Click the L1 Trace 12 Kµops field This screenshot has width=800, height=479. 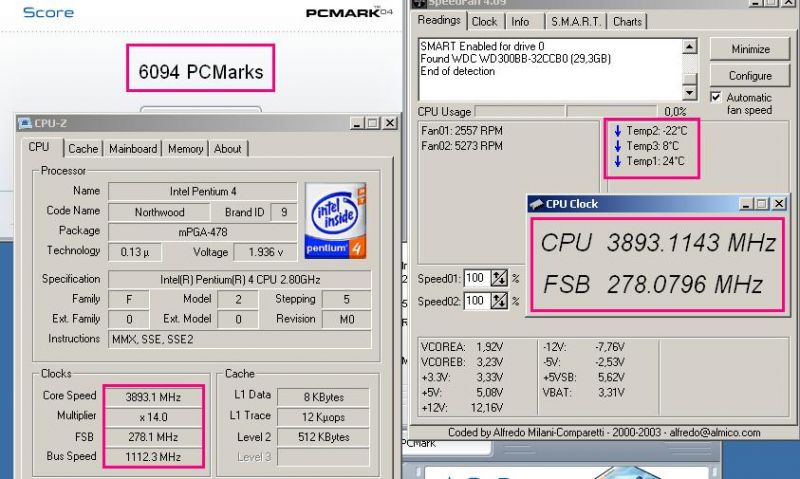[323, 417]
